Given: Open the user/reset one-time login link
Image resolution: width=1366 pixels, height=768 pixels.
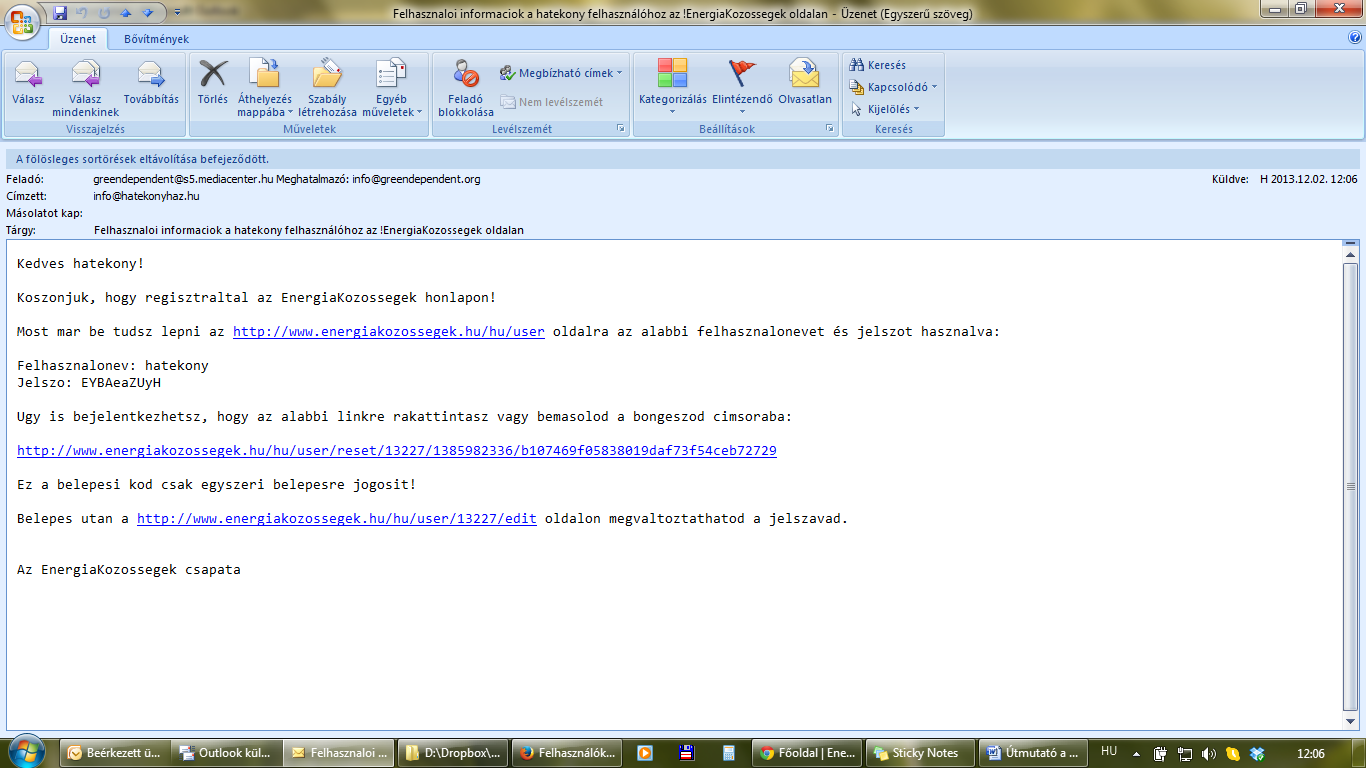Looking at the screenshot, I should coord(397,451).
